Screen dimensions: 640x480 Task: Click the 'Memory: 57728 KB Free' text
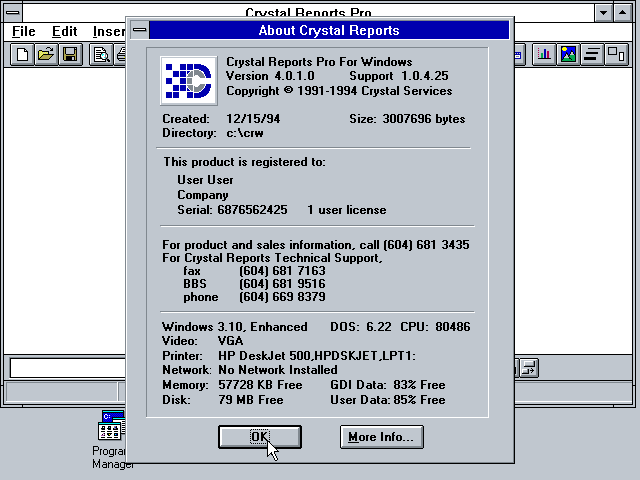click(x=232, y=385)
